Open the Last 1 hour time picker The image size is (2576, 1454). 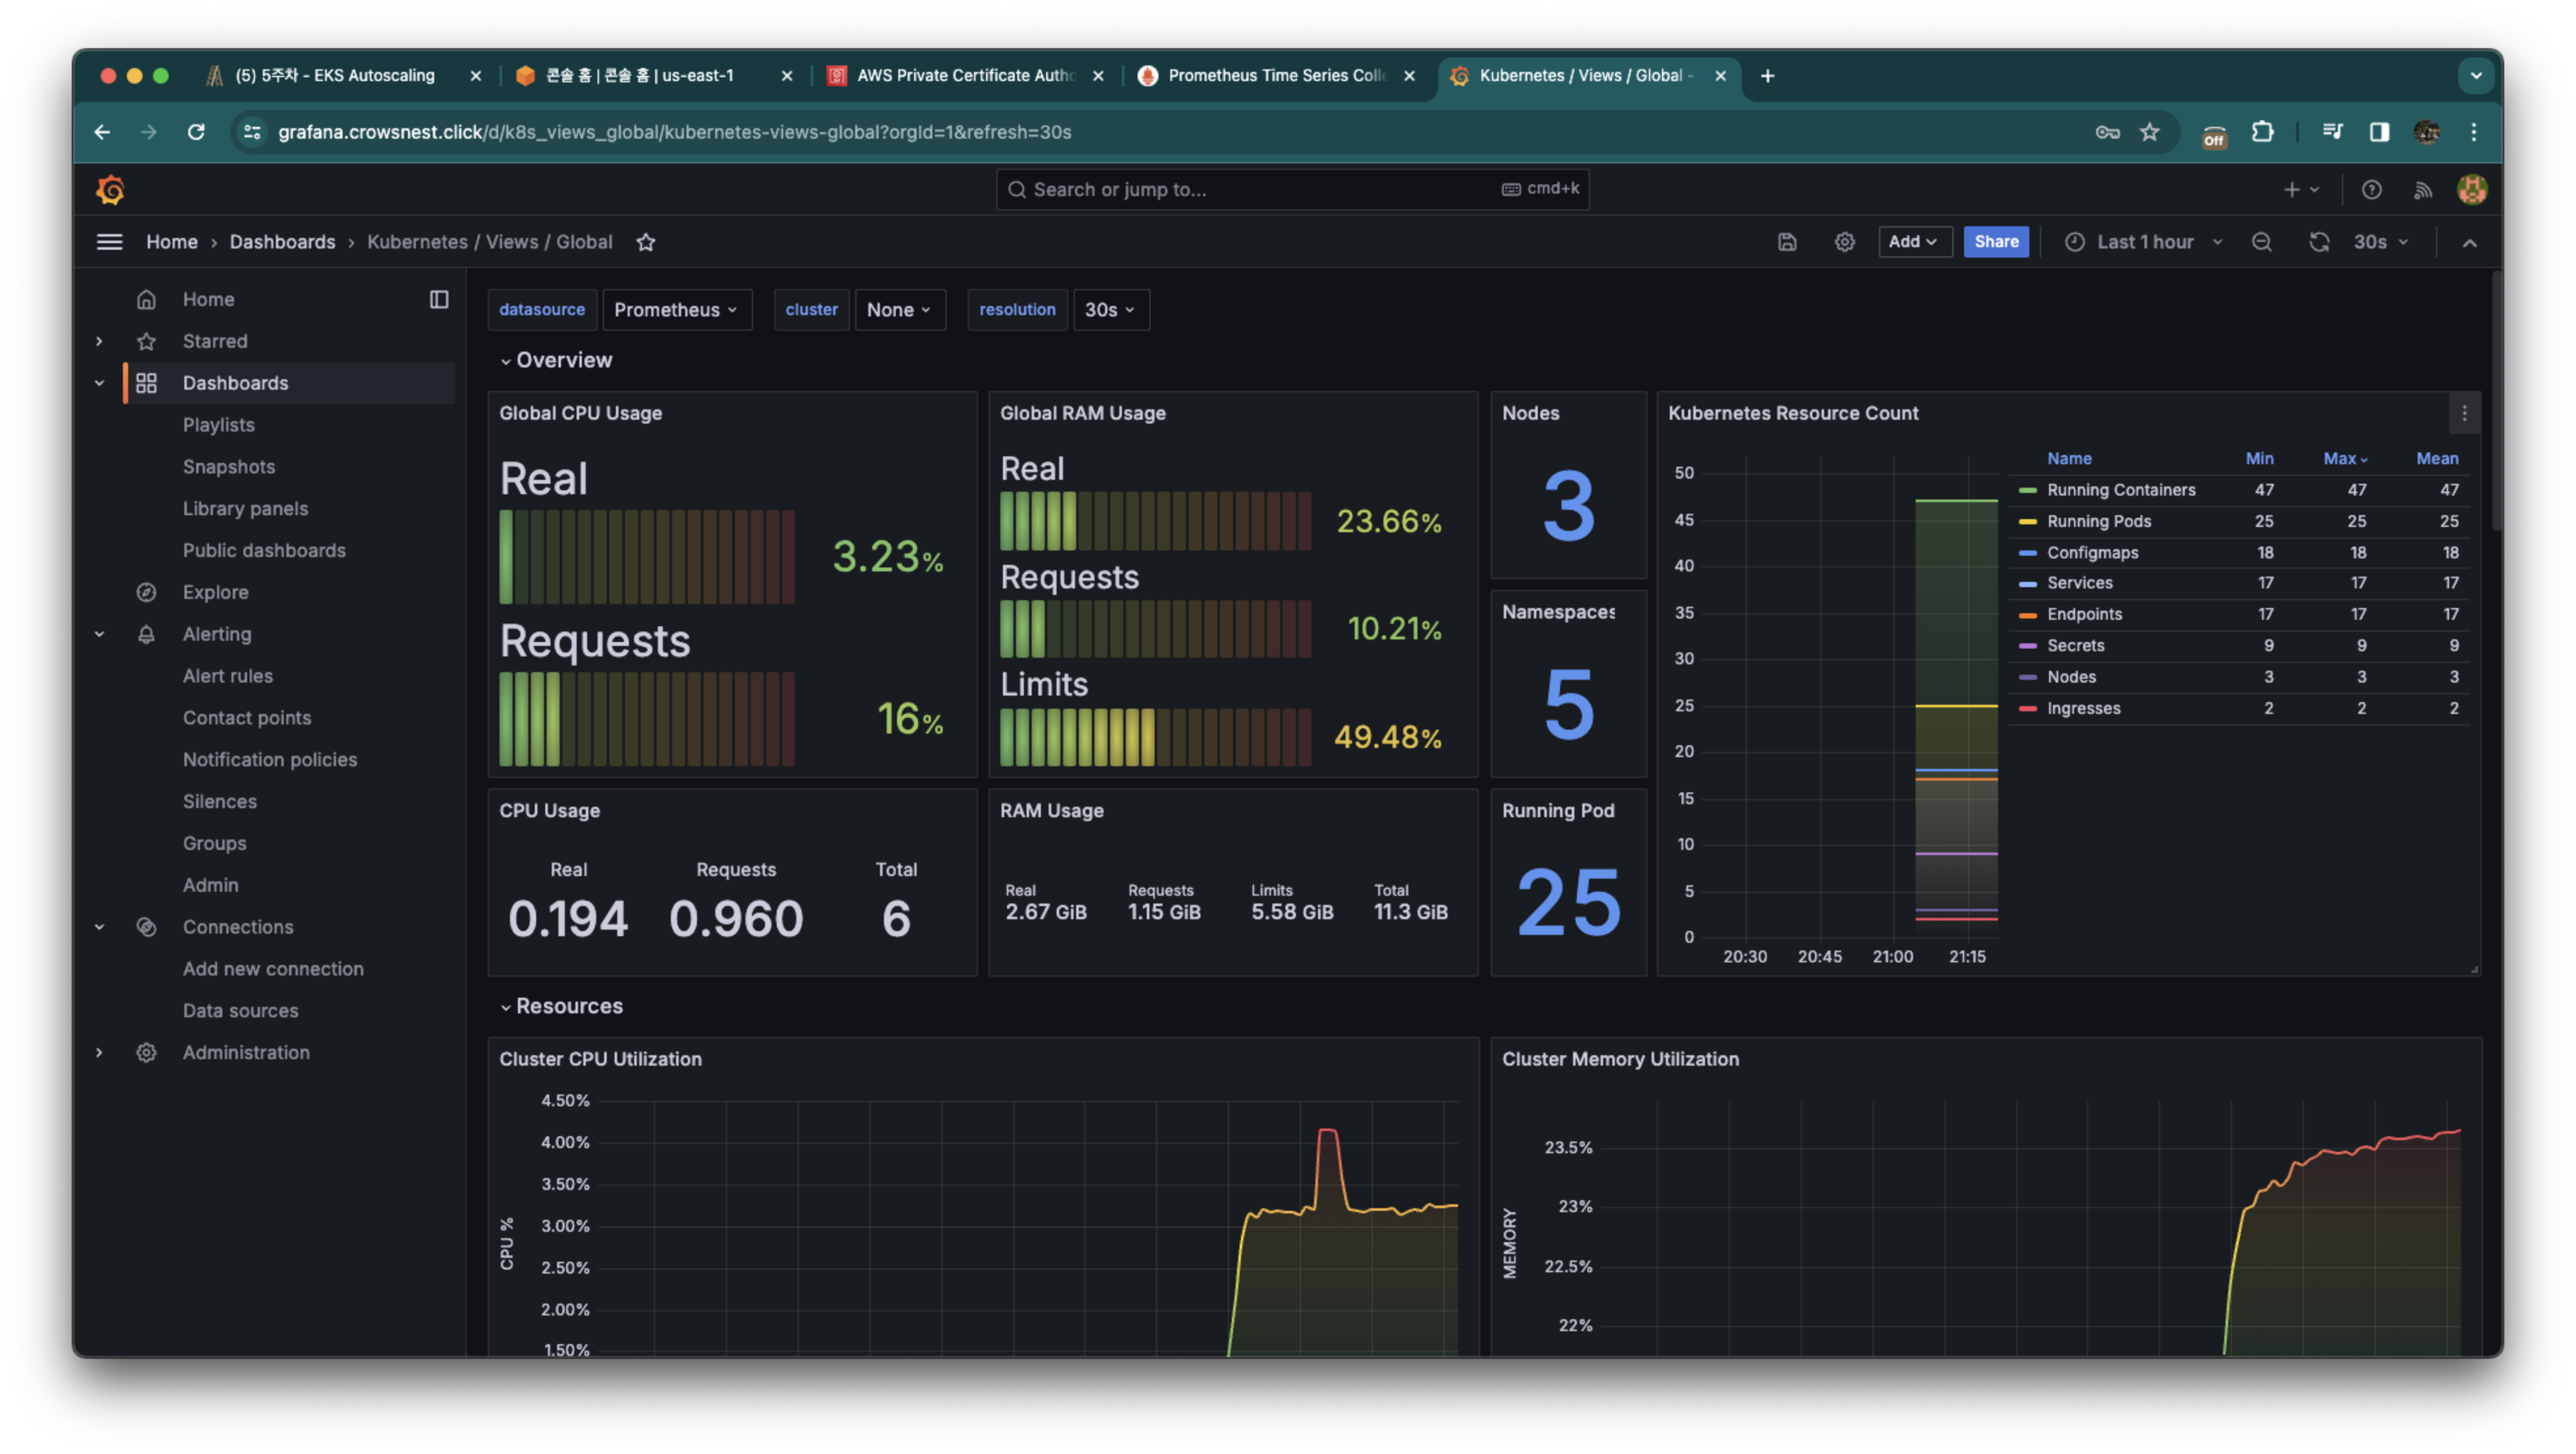[x=2145, y=242]
